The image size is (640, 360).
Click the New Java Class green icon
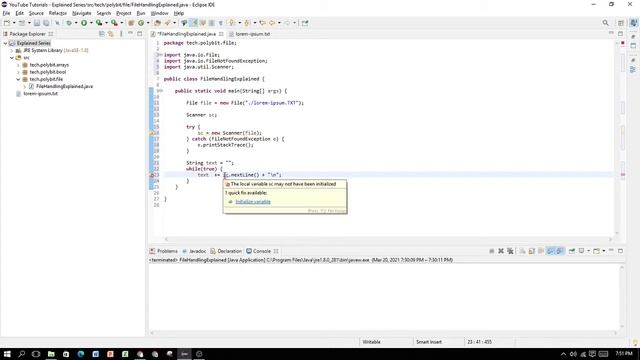pyautogui.click(x=141, y=23)
